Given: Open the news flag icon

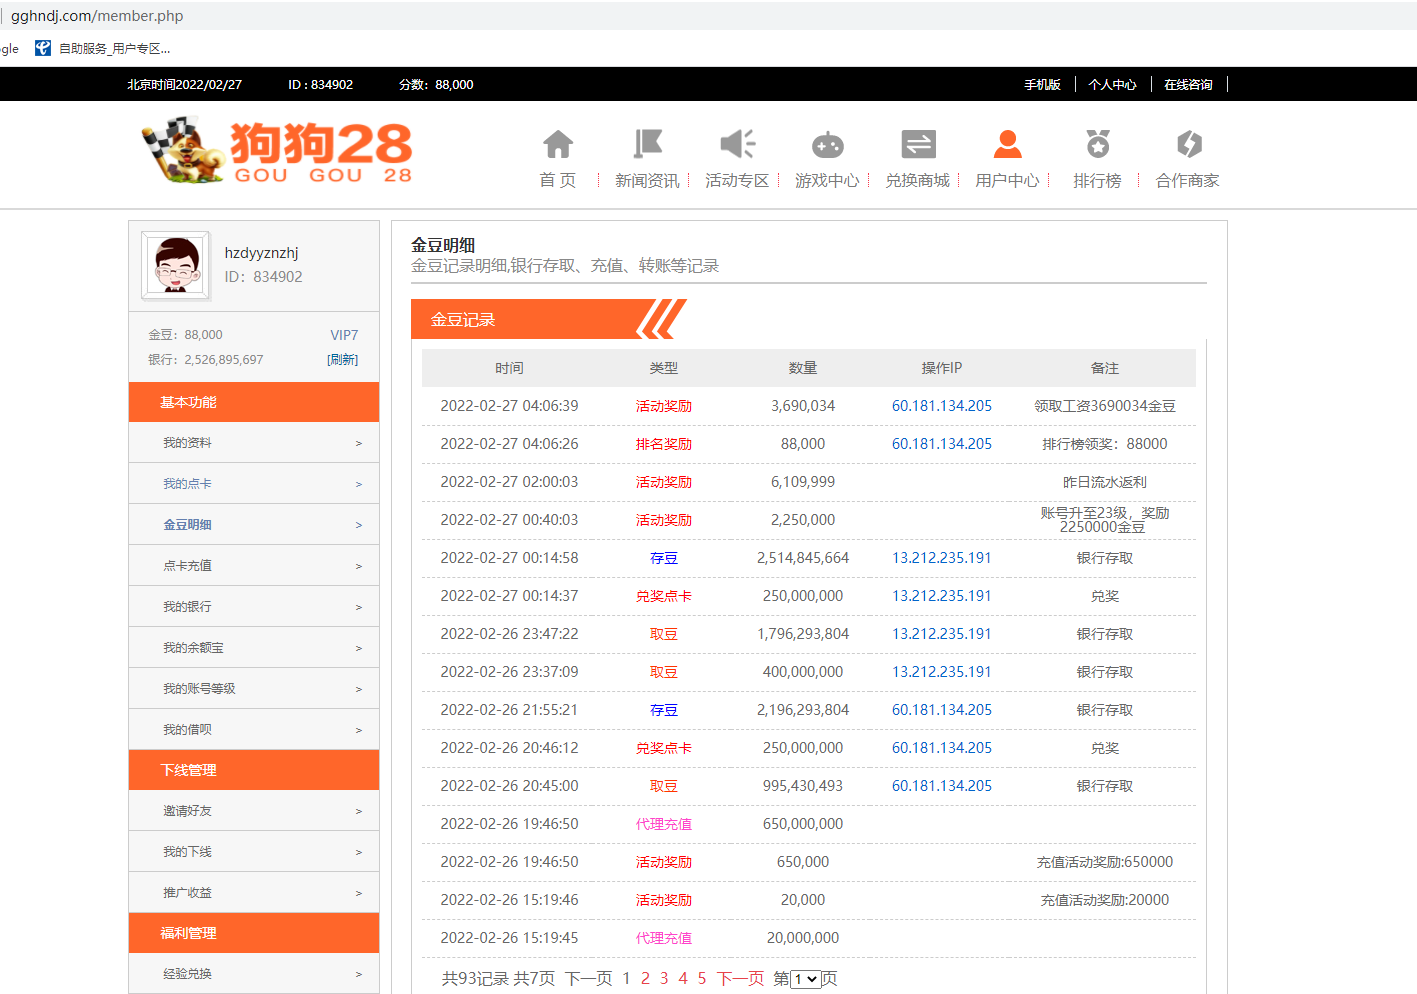Looking at the screenshot, I should tap(647, 145).
